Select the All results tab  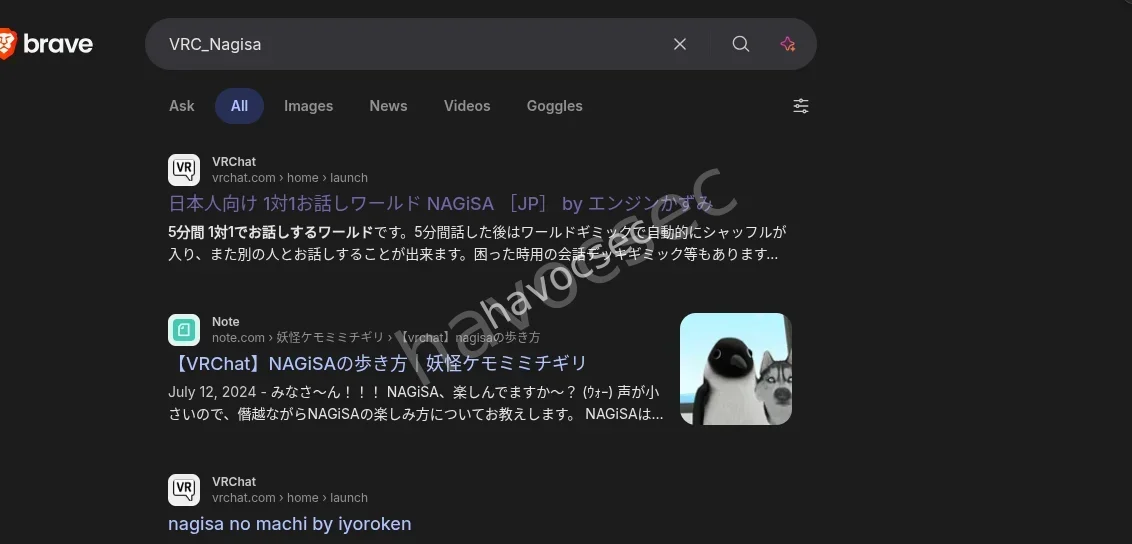pyautogui.click(x=239, y=106)
